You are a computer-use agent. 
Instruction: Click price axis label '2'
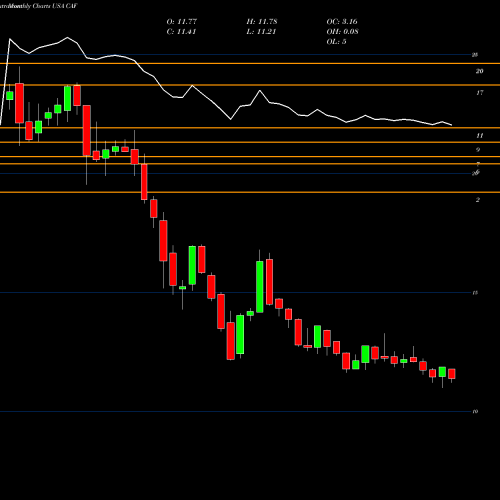478,200
